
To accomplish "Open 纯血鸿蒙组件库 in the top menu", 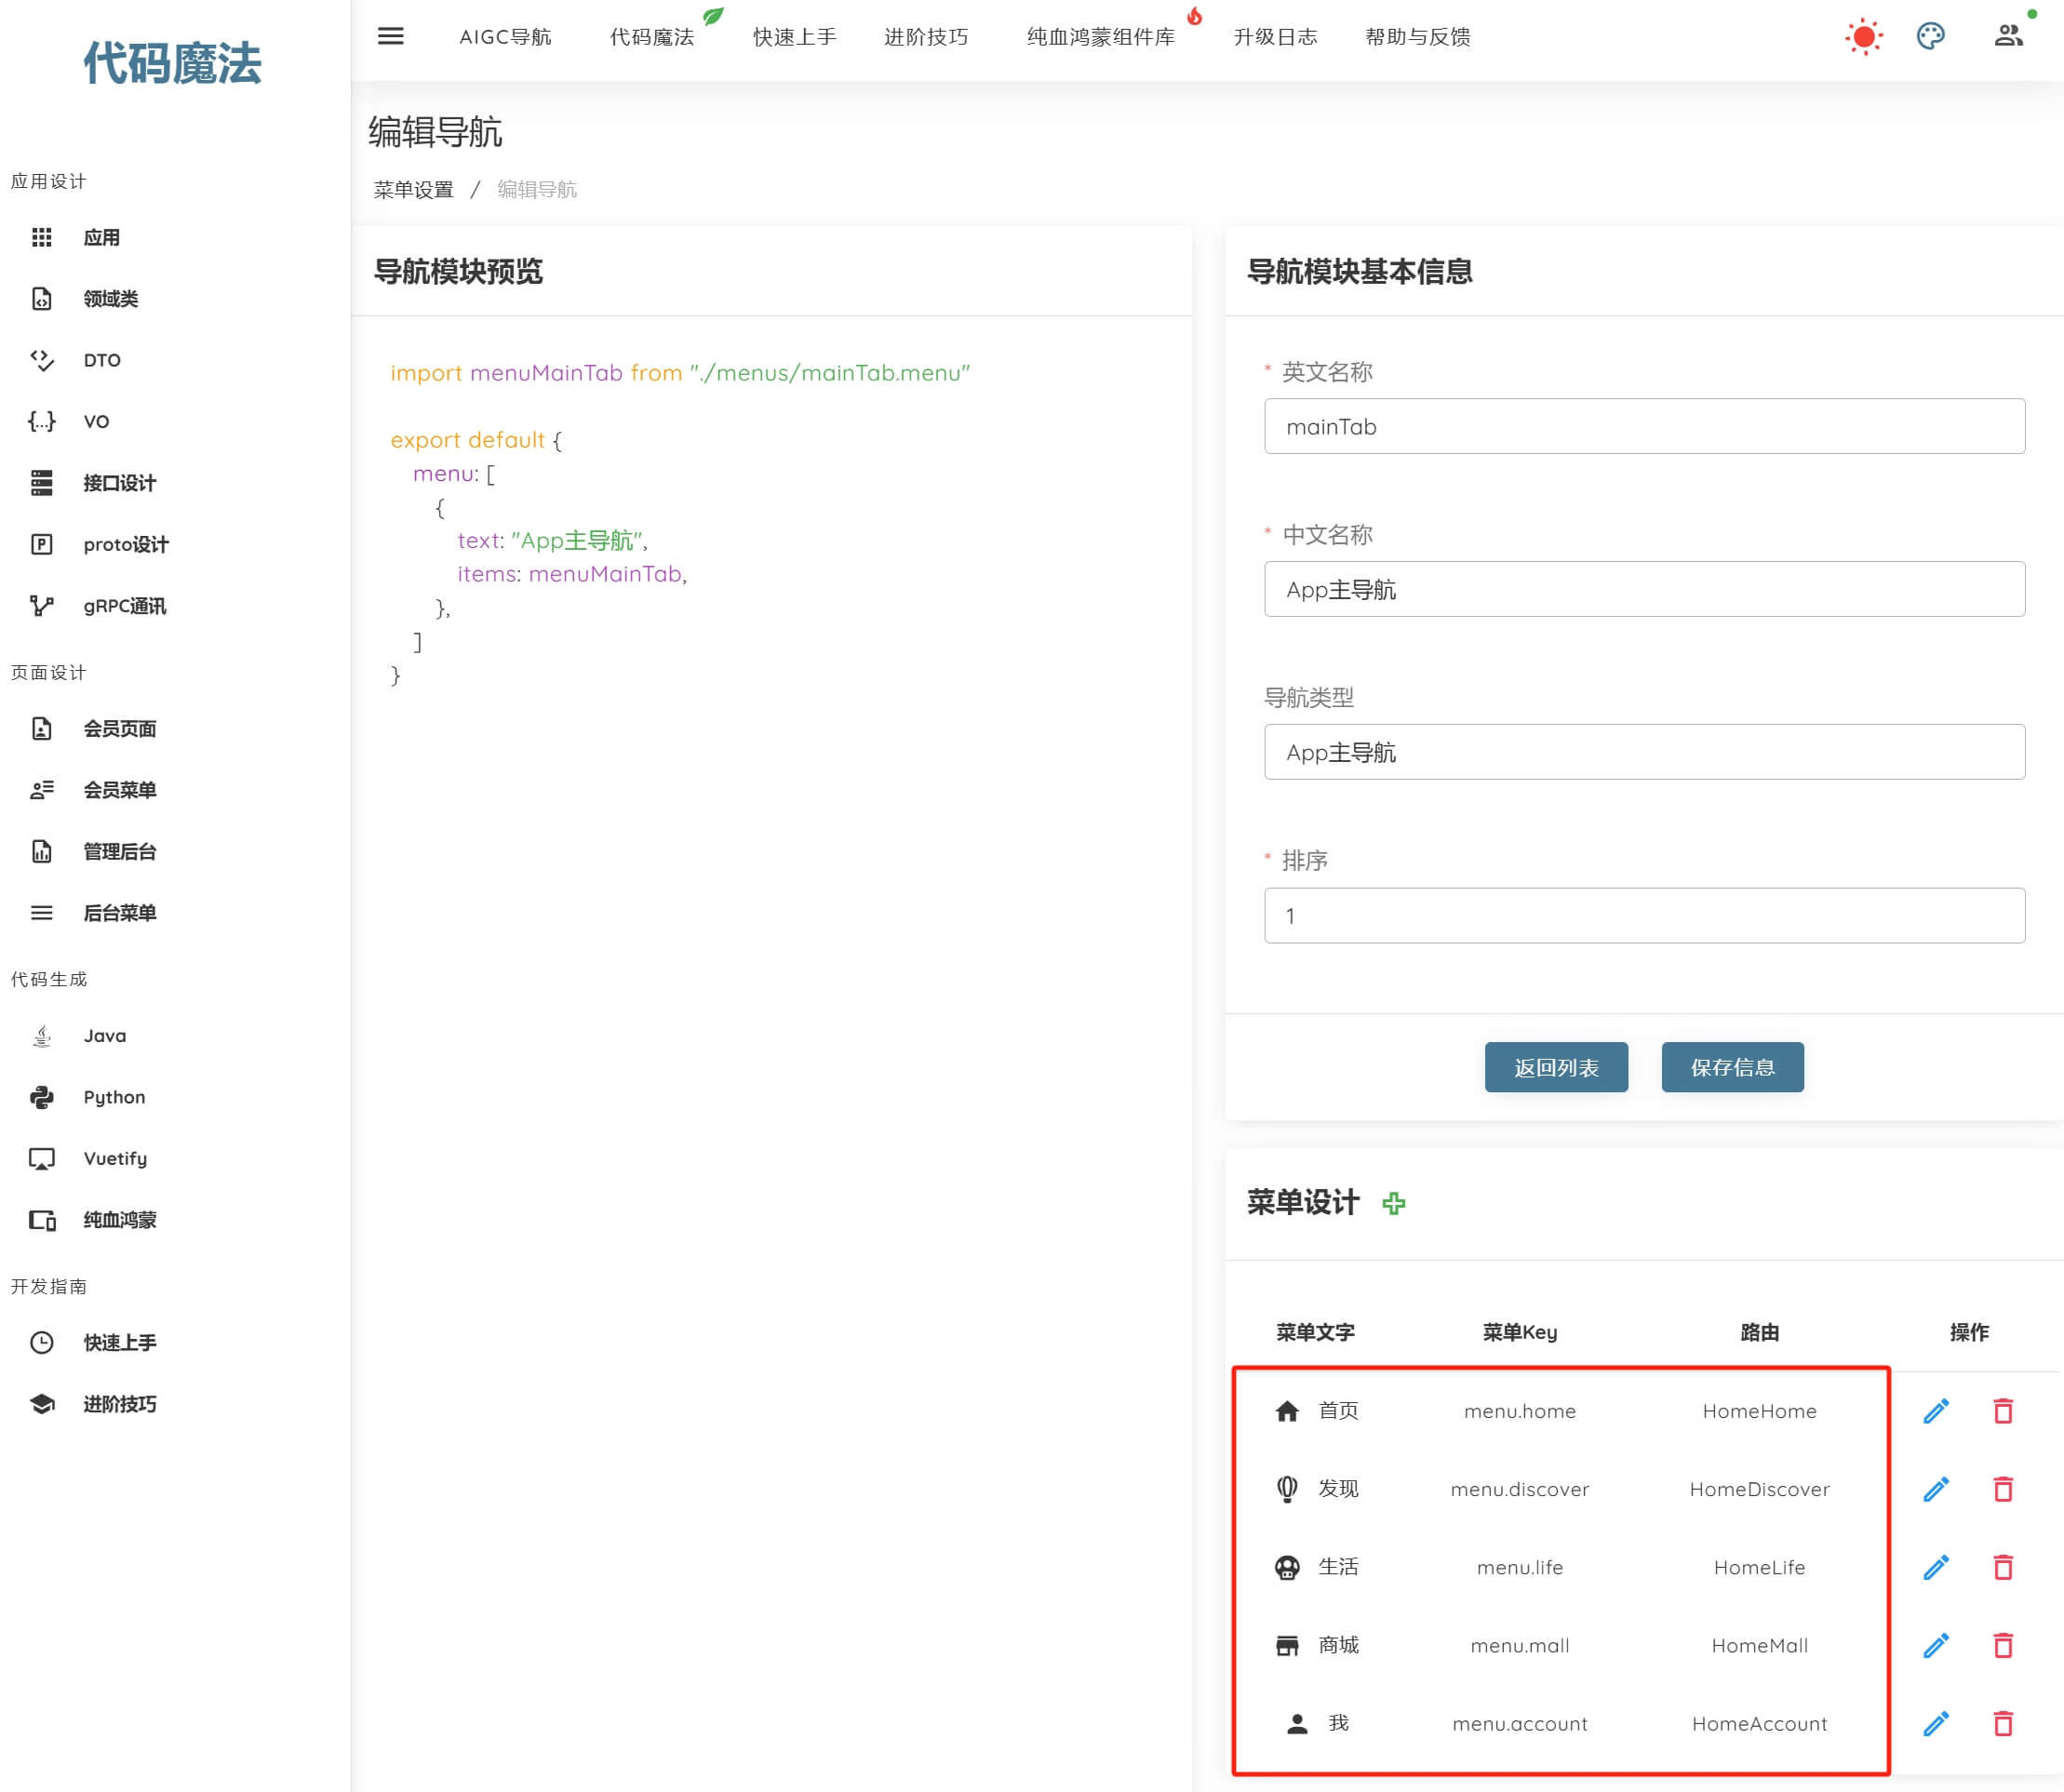I will click(x=1100, y=37).
